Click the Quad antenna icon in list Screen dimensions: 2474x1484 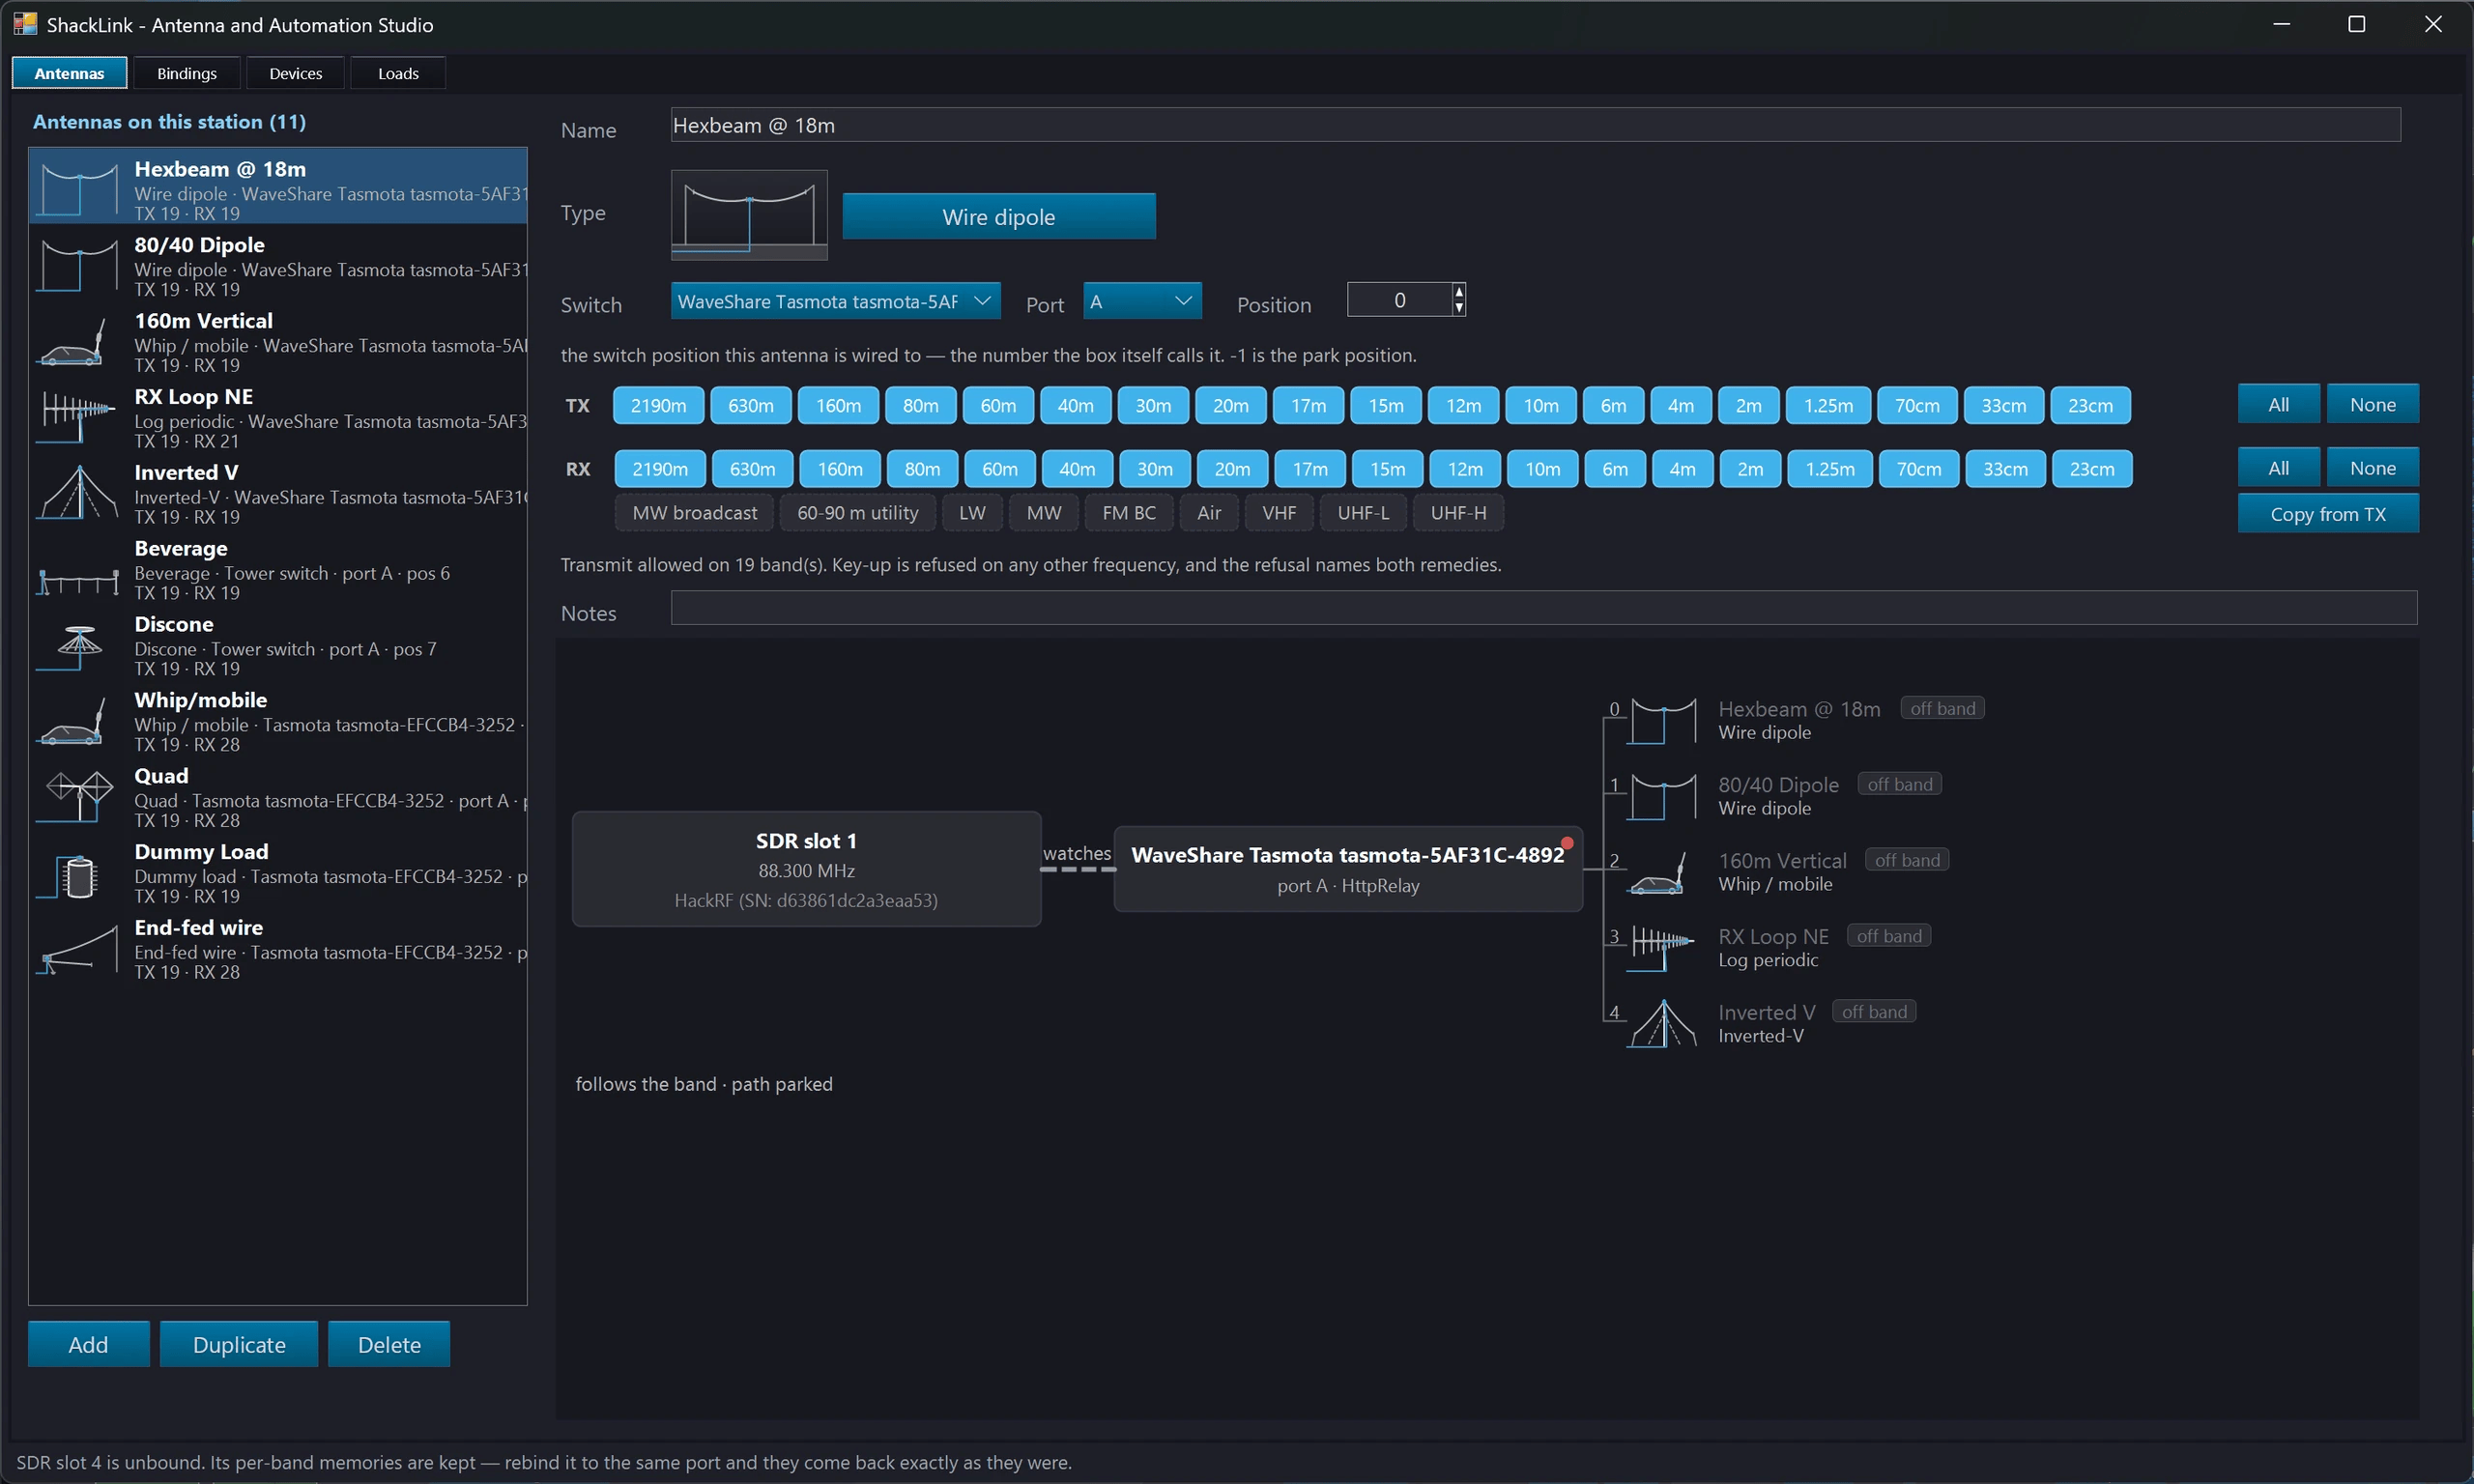[77, 798]
